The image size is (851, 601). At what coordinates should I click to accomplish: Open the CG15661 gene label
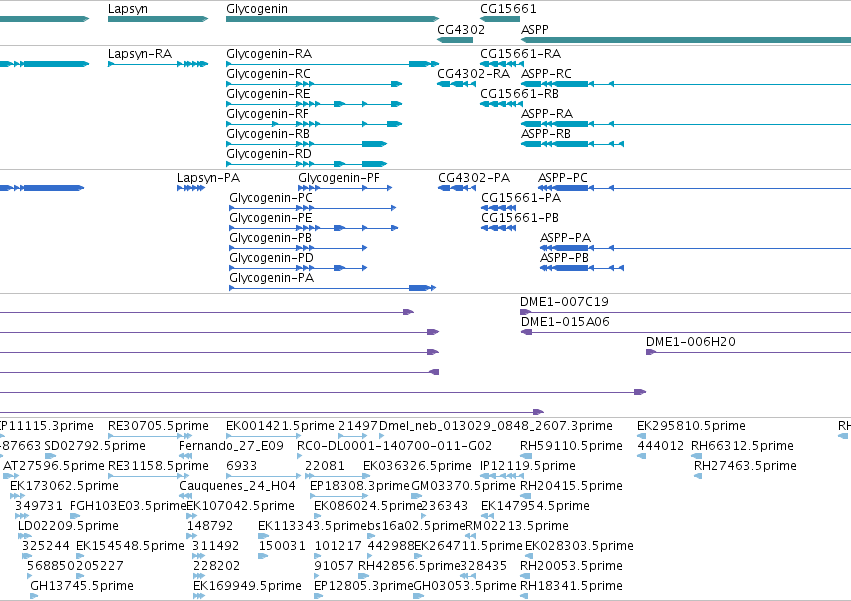tap(508, 9)
